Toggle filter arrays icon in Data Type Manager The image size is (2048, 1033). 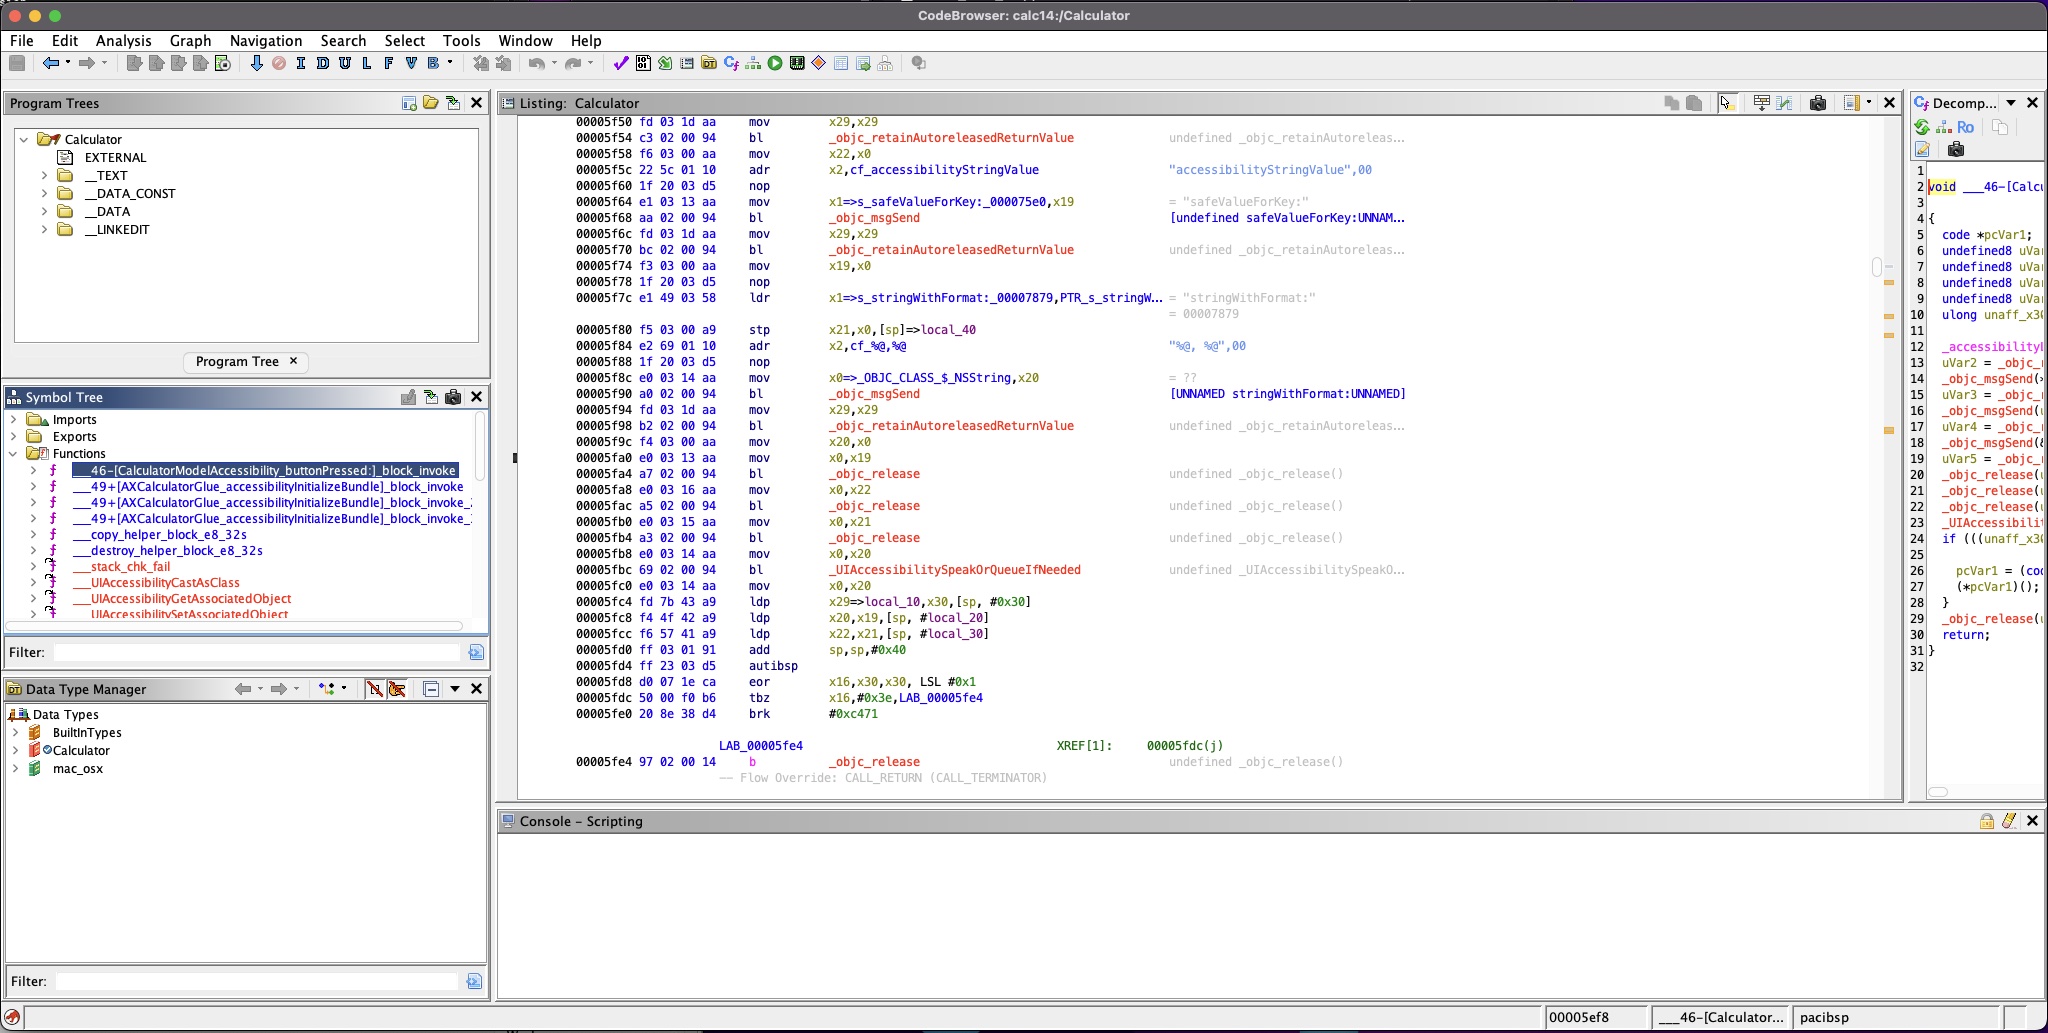pyautogui.click(x=374, y=689)
